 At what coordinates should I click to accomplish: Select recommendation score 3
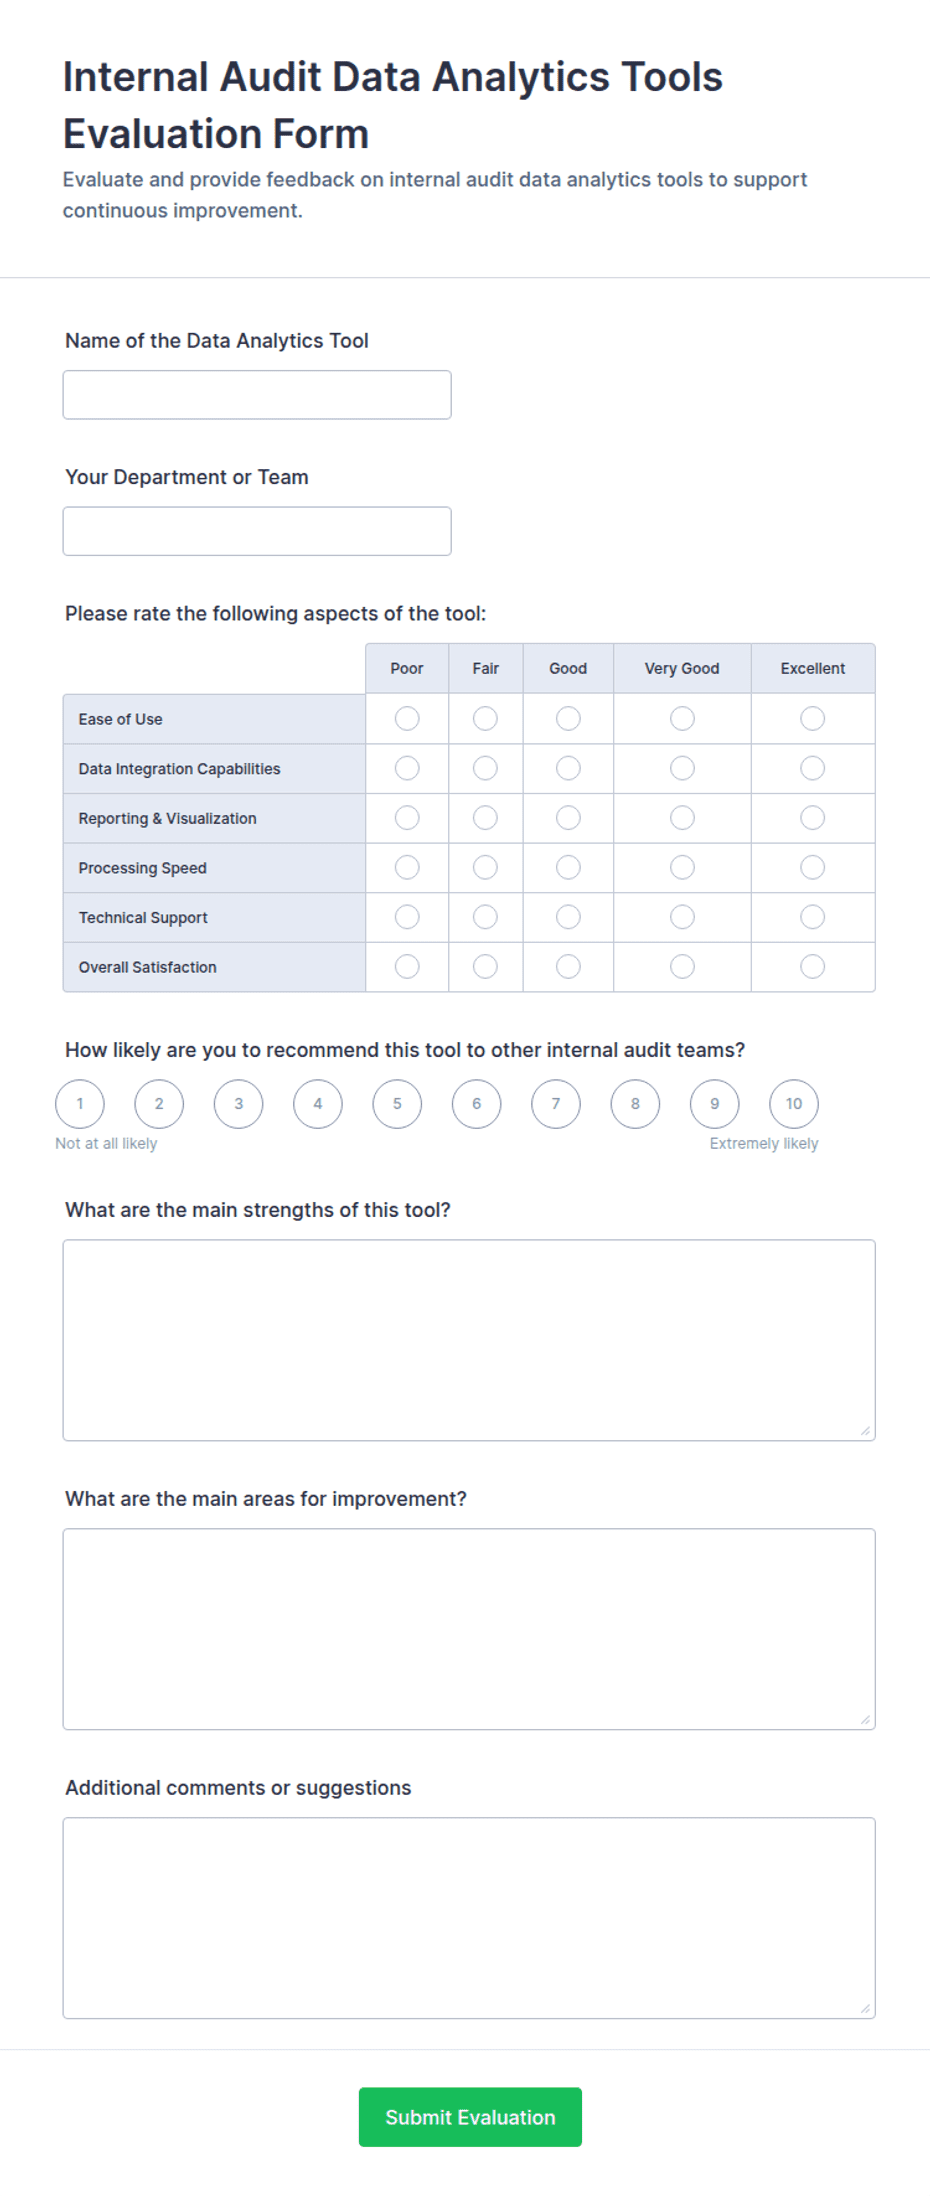tap(238, 1104)
